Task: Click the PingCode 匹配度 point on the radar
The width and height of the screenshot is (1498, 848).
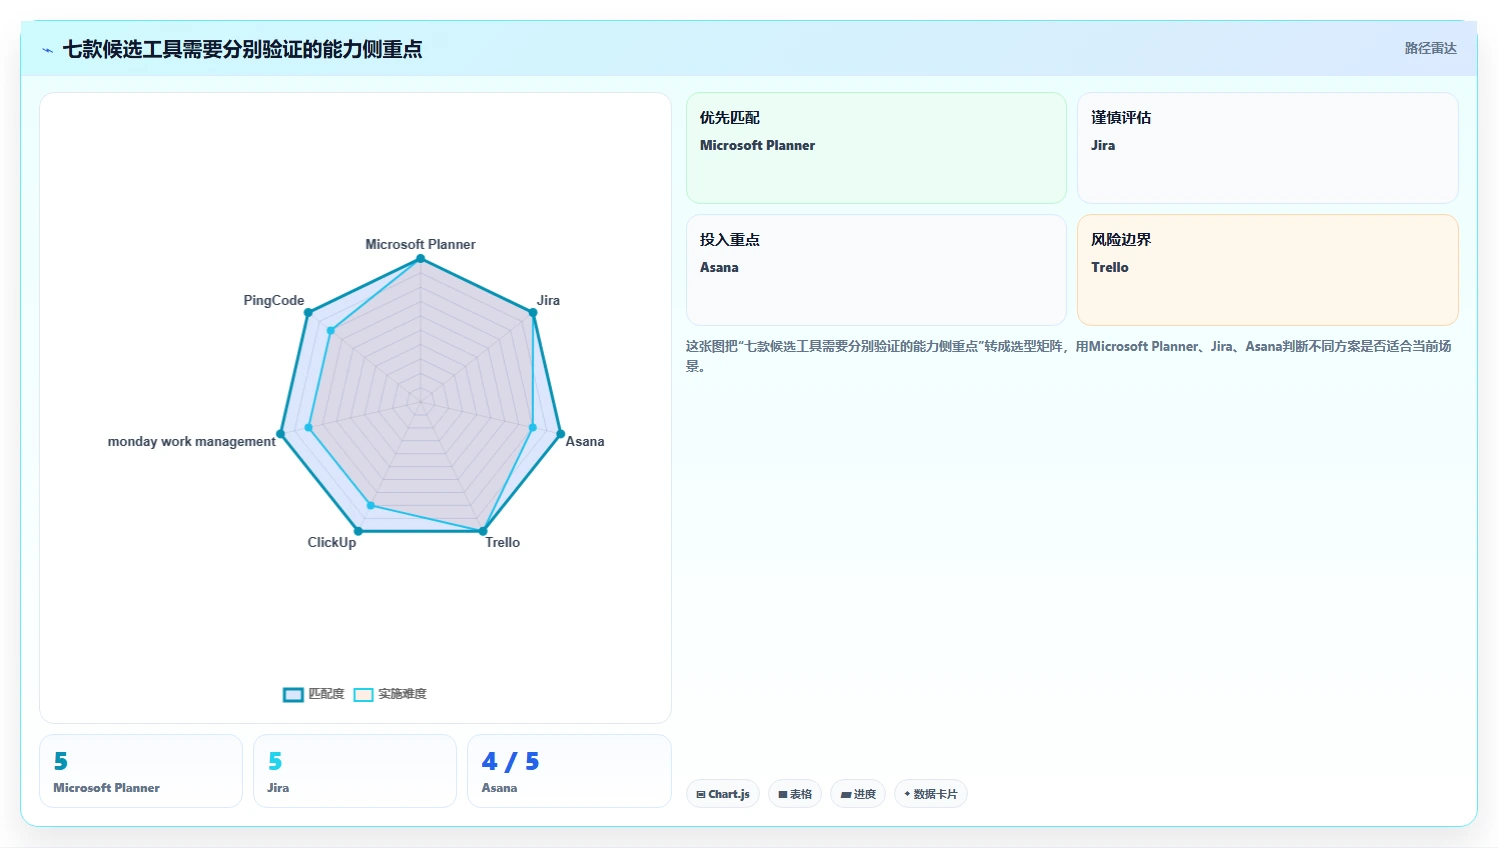Action: click(308, 313)
